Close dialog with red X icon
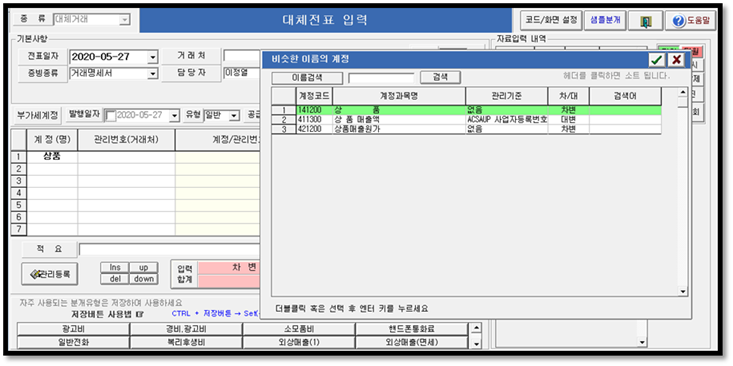The height and width of the screenshot is (366, 733). [676, 60]
